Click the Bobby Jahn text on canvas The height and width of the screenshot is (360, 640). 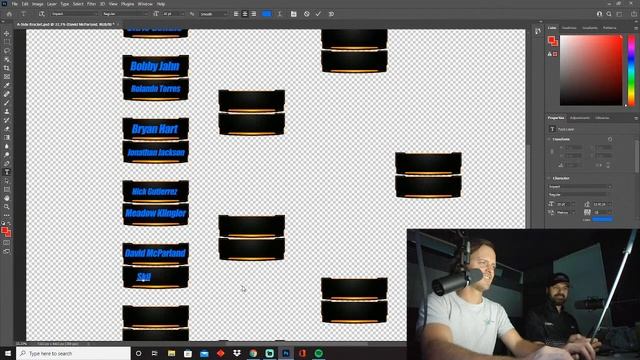tap(155, 66)
